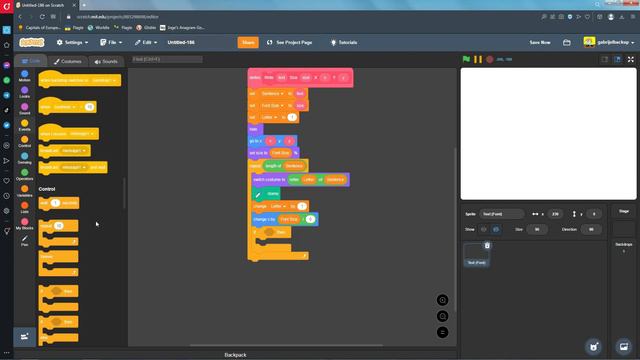Open loudness dropdown in the 'when loudness' palette block

(x=65, y=107)
